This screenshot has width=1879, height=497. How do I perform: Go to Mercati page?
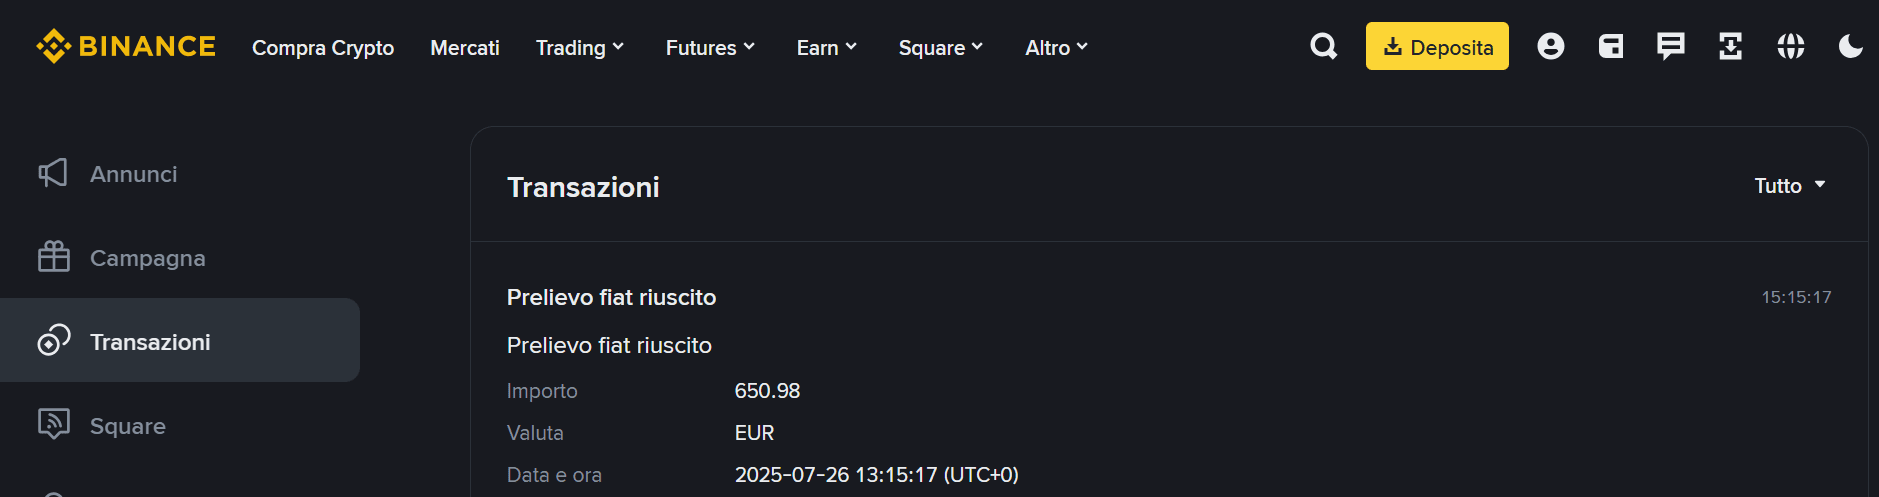465,47
